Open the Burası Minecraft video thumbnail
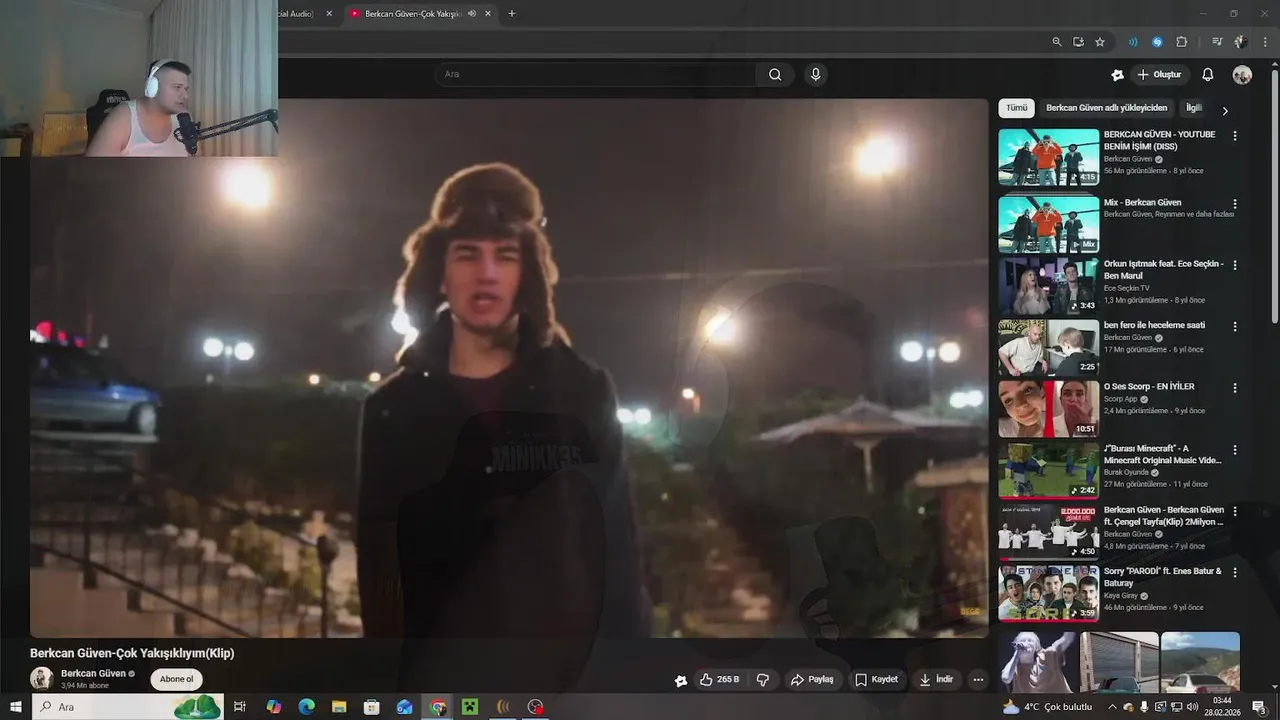This screenshot has width=1280, height=720. pyautogui.click(x=1048, y=471)
